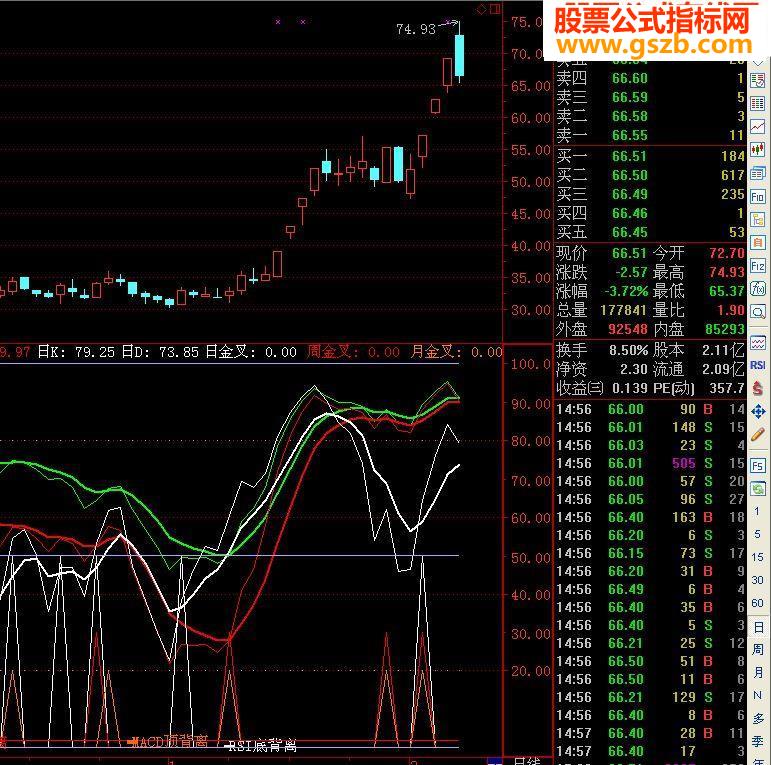Click the 卖四 66.60 ask row

point(650,78)
